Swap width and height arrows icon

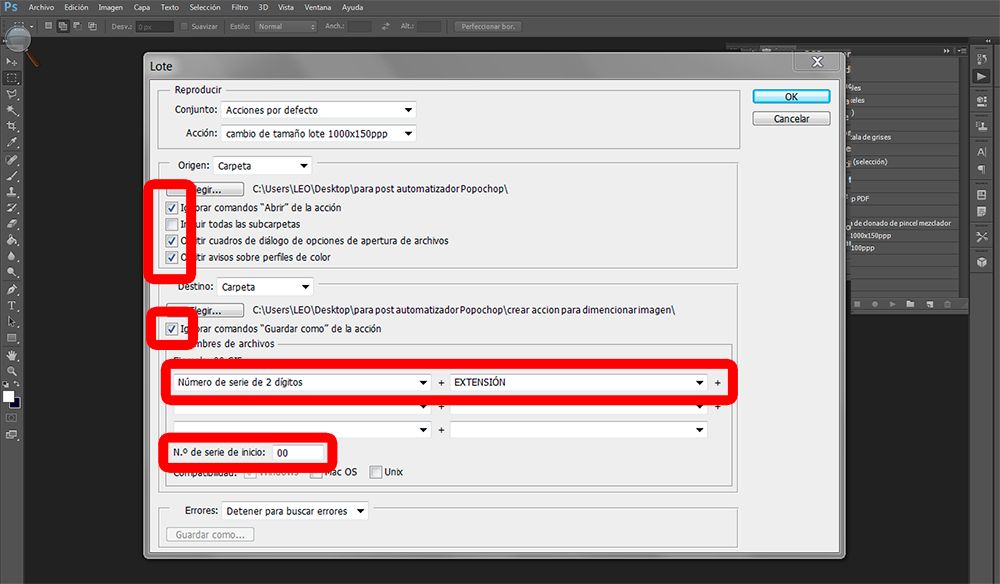pyautogui.click(x=385, y=26)
